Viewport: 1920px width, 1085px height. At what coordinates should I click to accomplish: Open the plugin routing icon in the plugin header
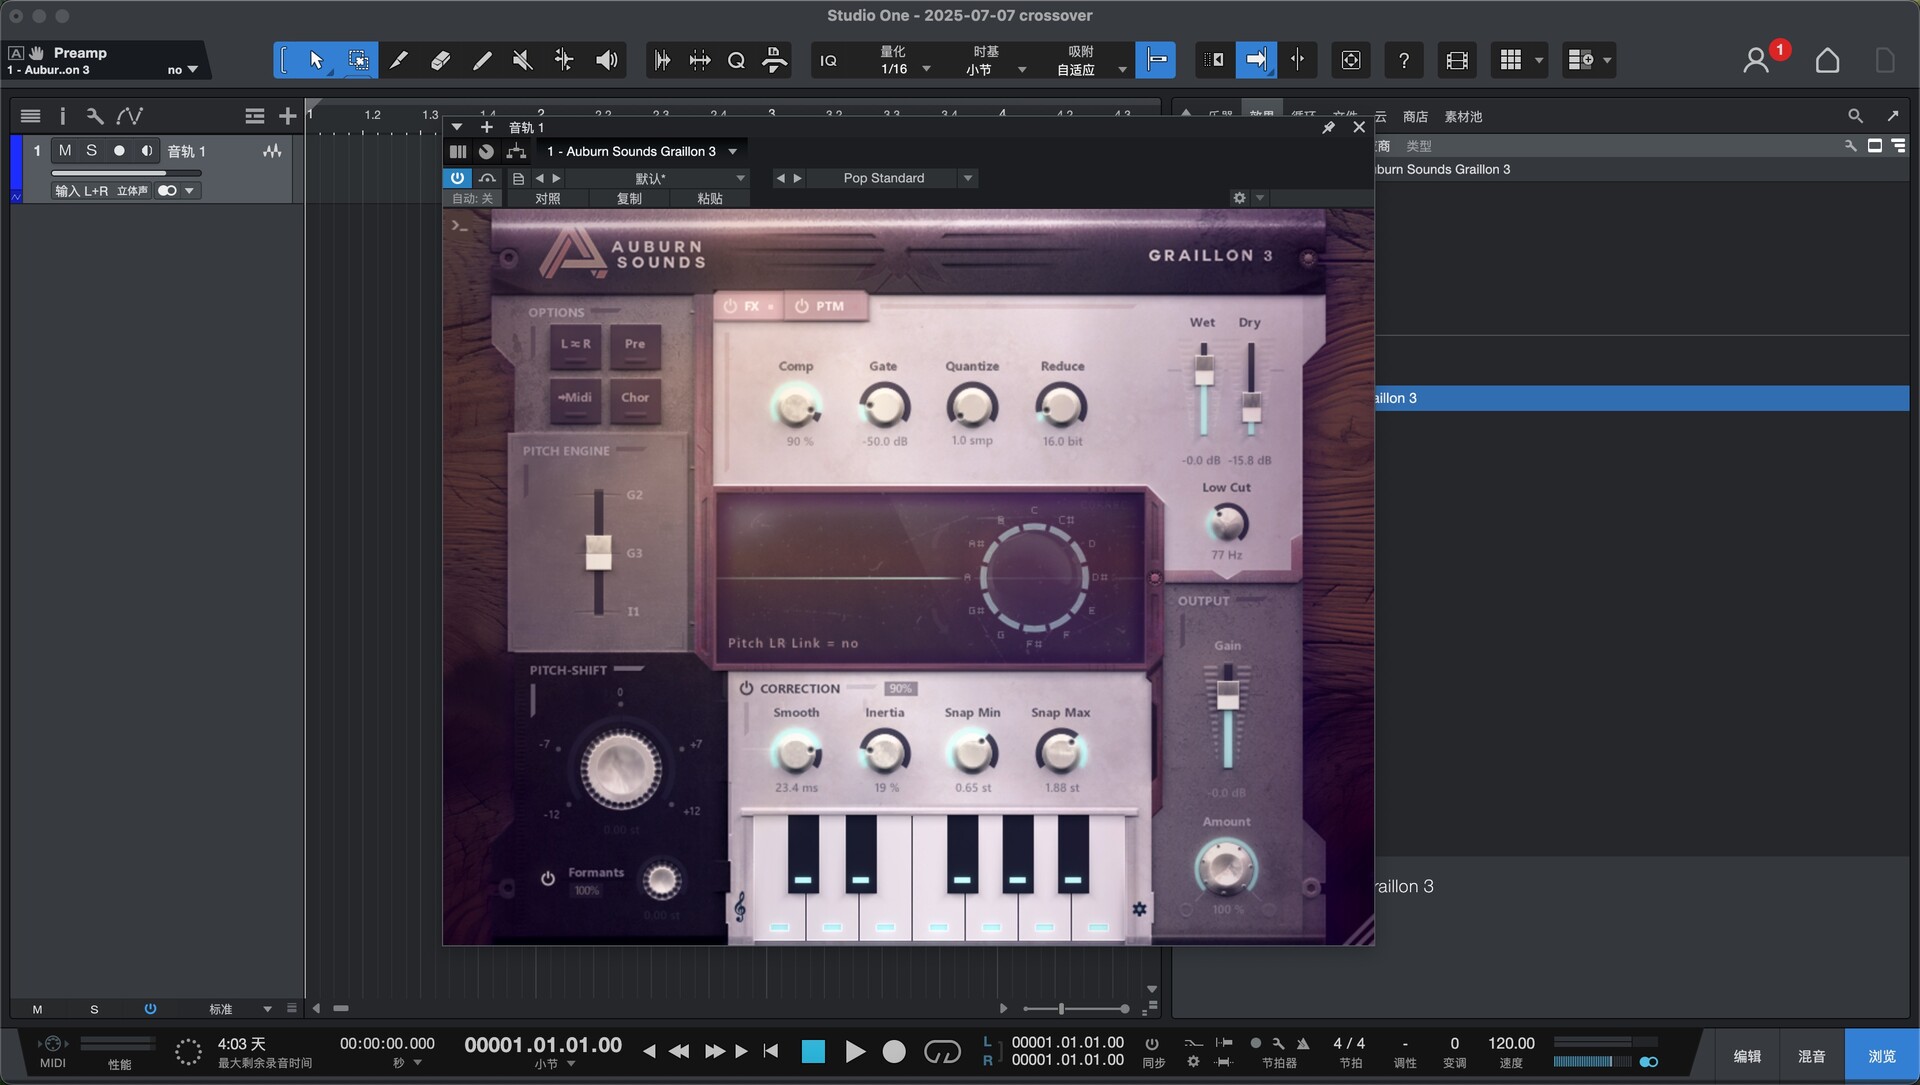coord(516,151)
